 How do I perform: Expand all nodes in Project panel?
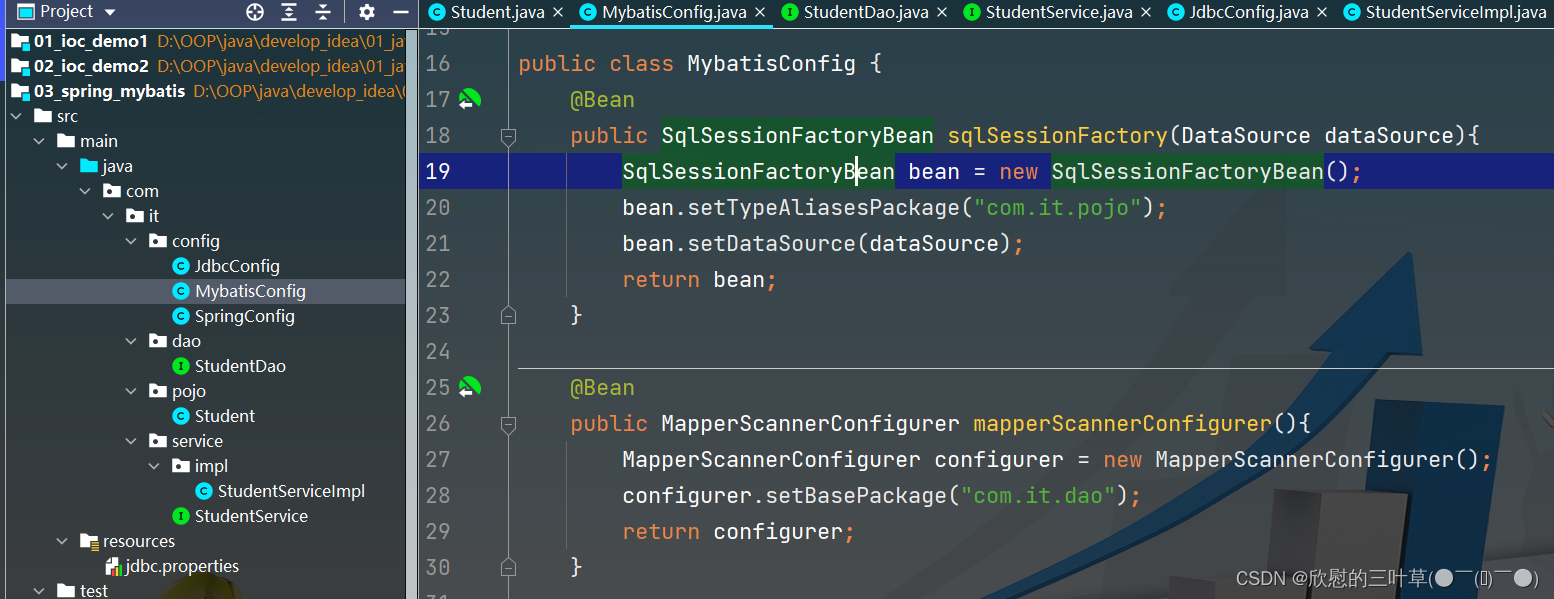pos(289,12)
